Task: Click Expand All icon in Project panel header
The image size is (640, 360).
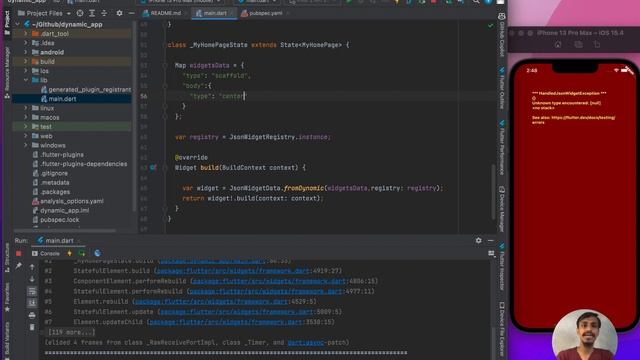Action: (x=92, y=13)
